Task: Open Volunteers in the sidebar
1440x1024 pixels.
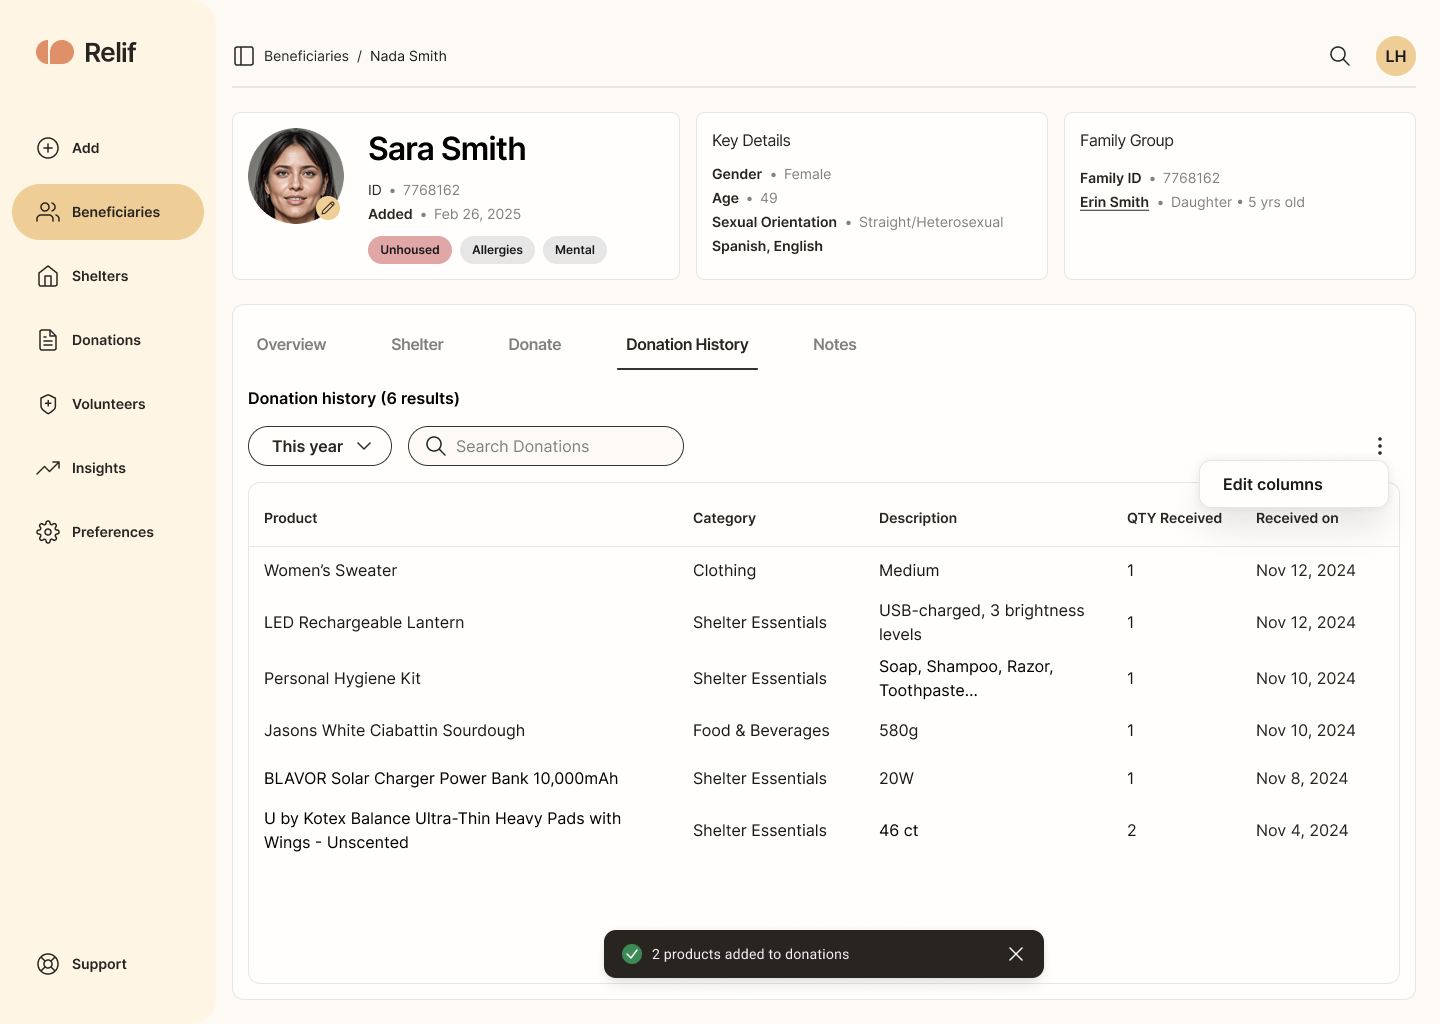Action: pyautogui.click(x=108, y=404)
